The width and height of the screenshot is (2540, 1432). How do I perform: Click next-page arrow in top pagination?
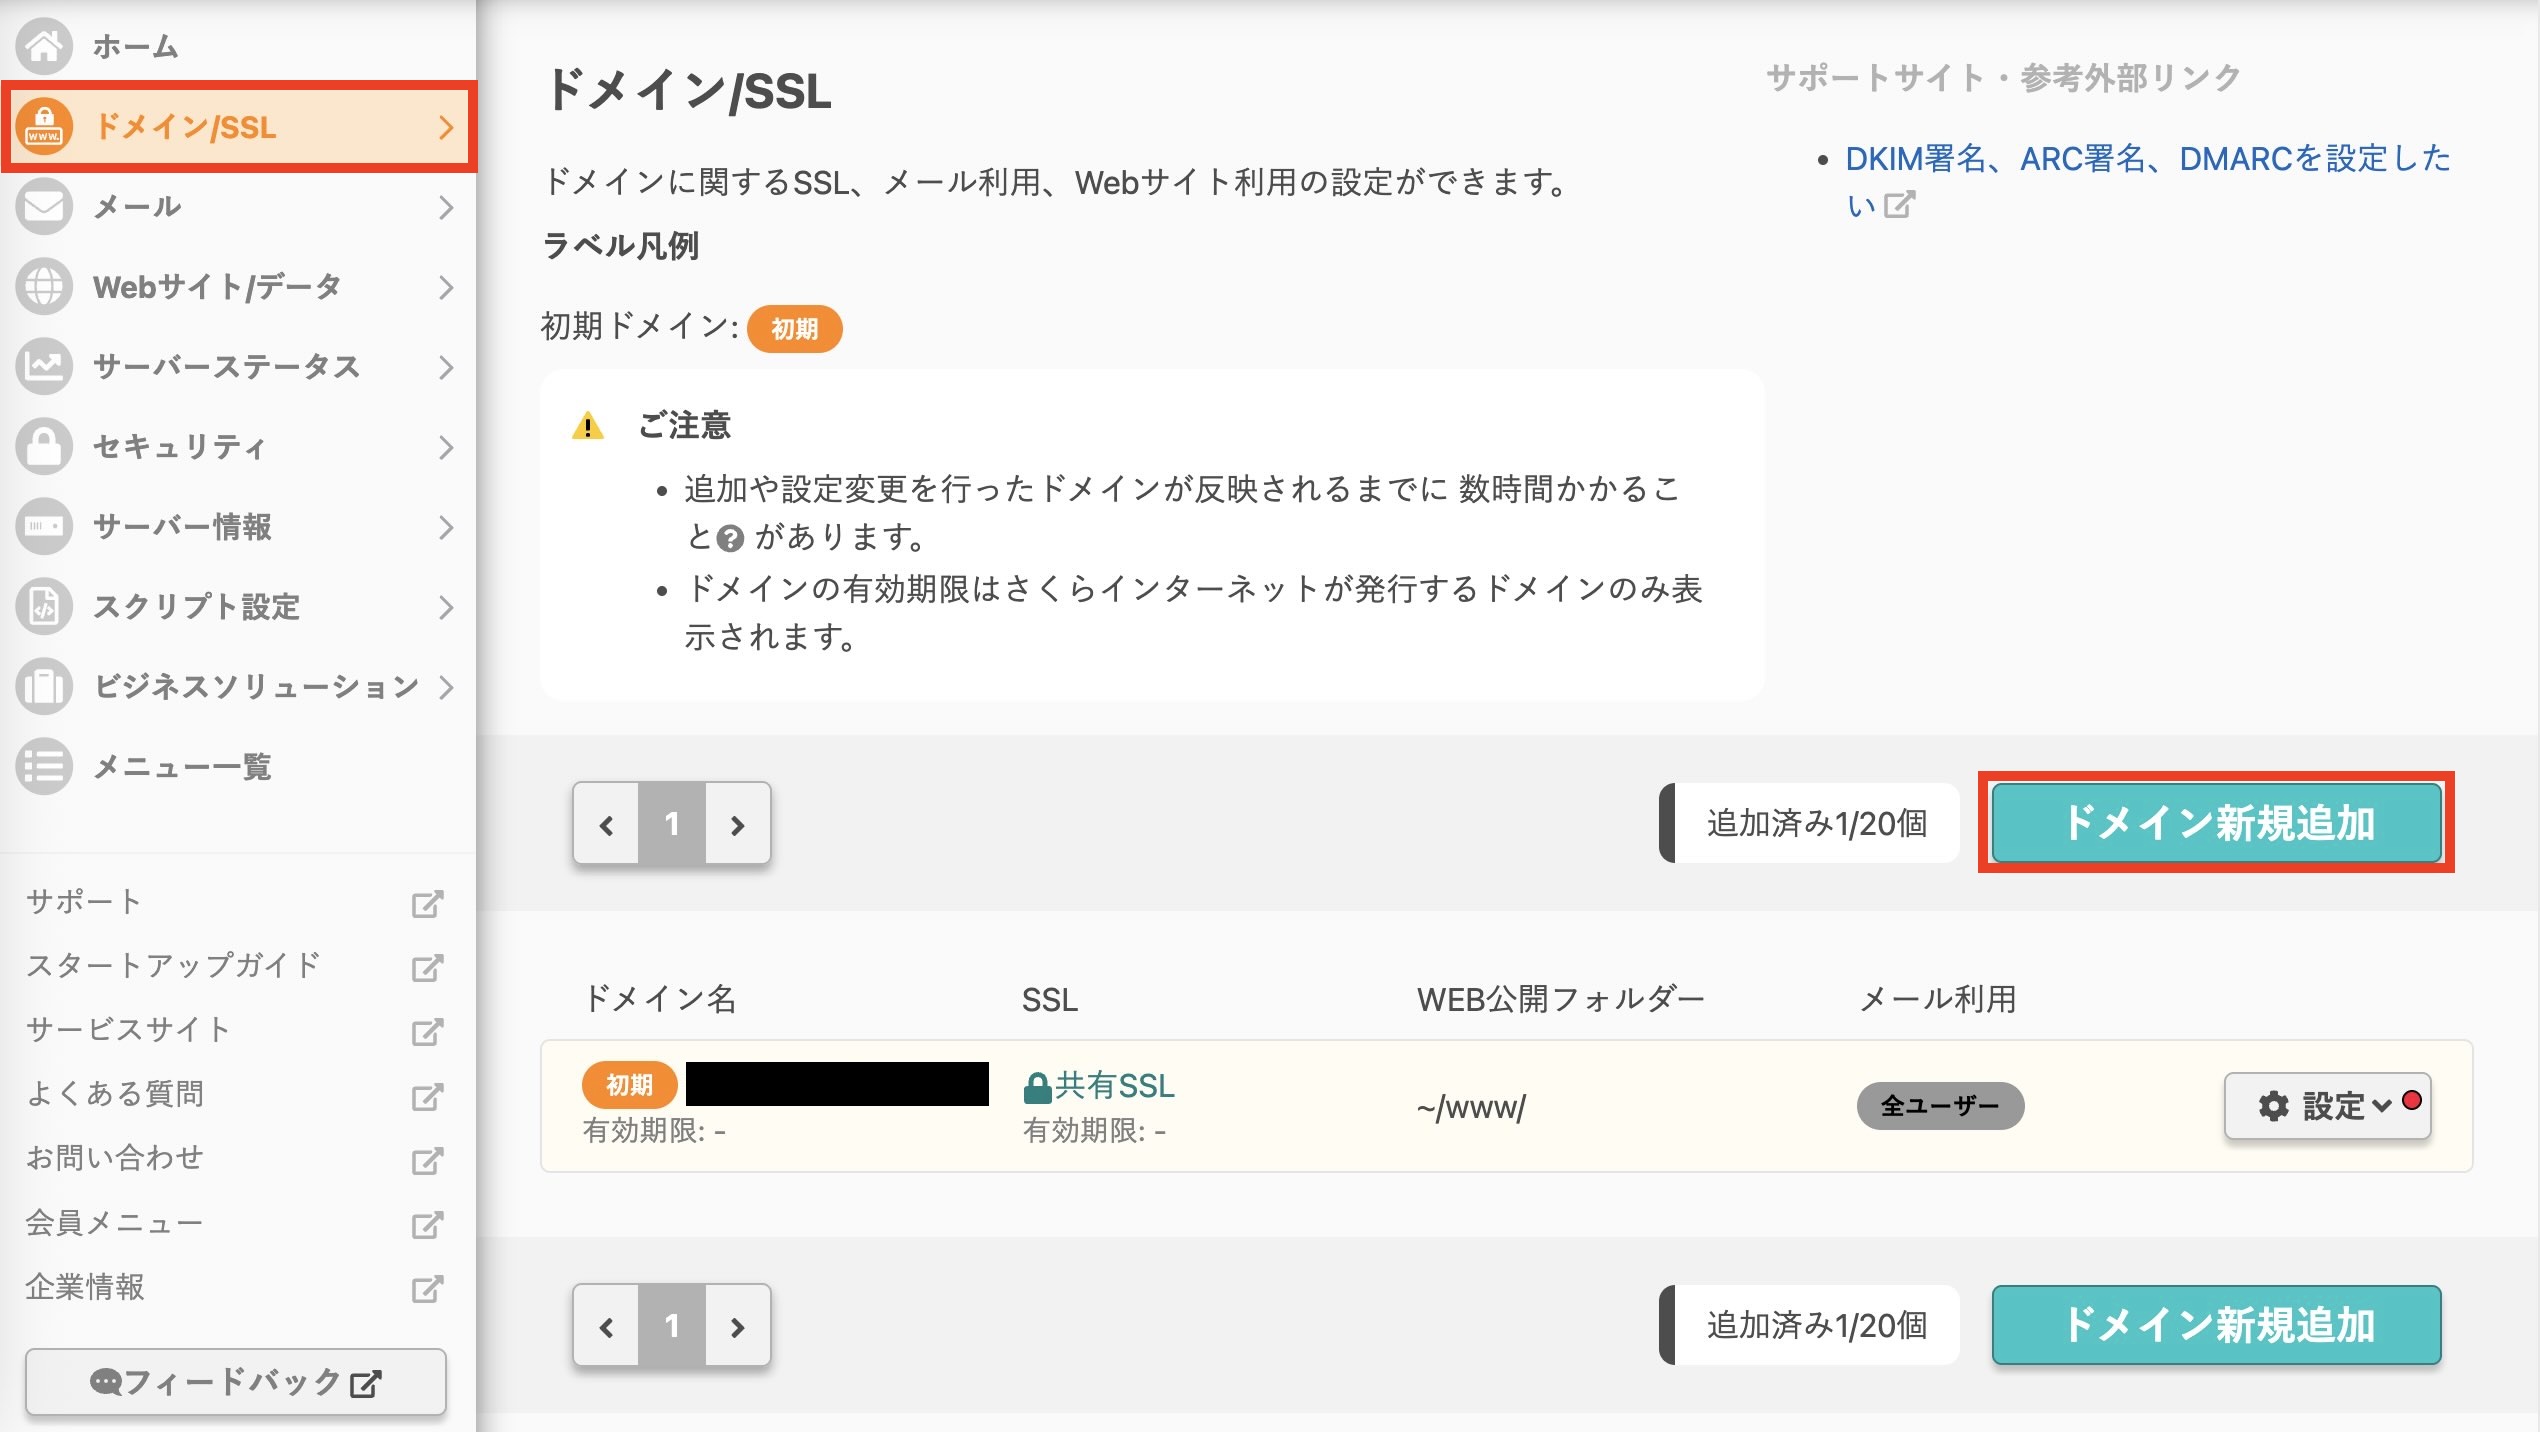tap(738, 824)
